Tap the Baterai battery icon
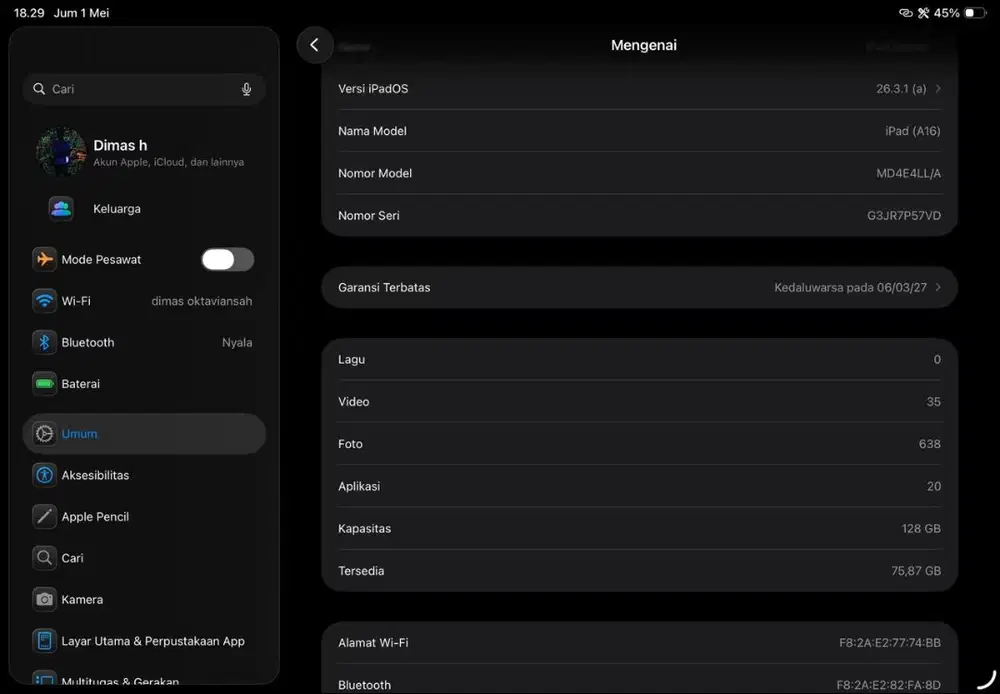Screen dimensions: 1000x694 [45, 384]
